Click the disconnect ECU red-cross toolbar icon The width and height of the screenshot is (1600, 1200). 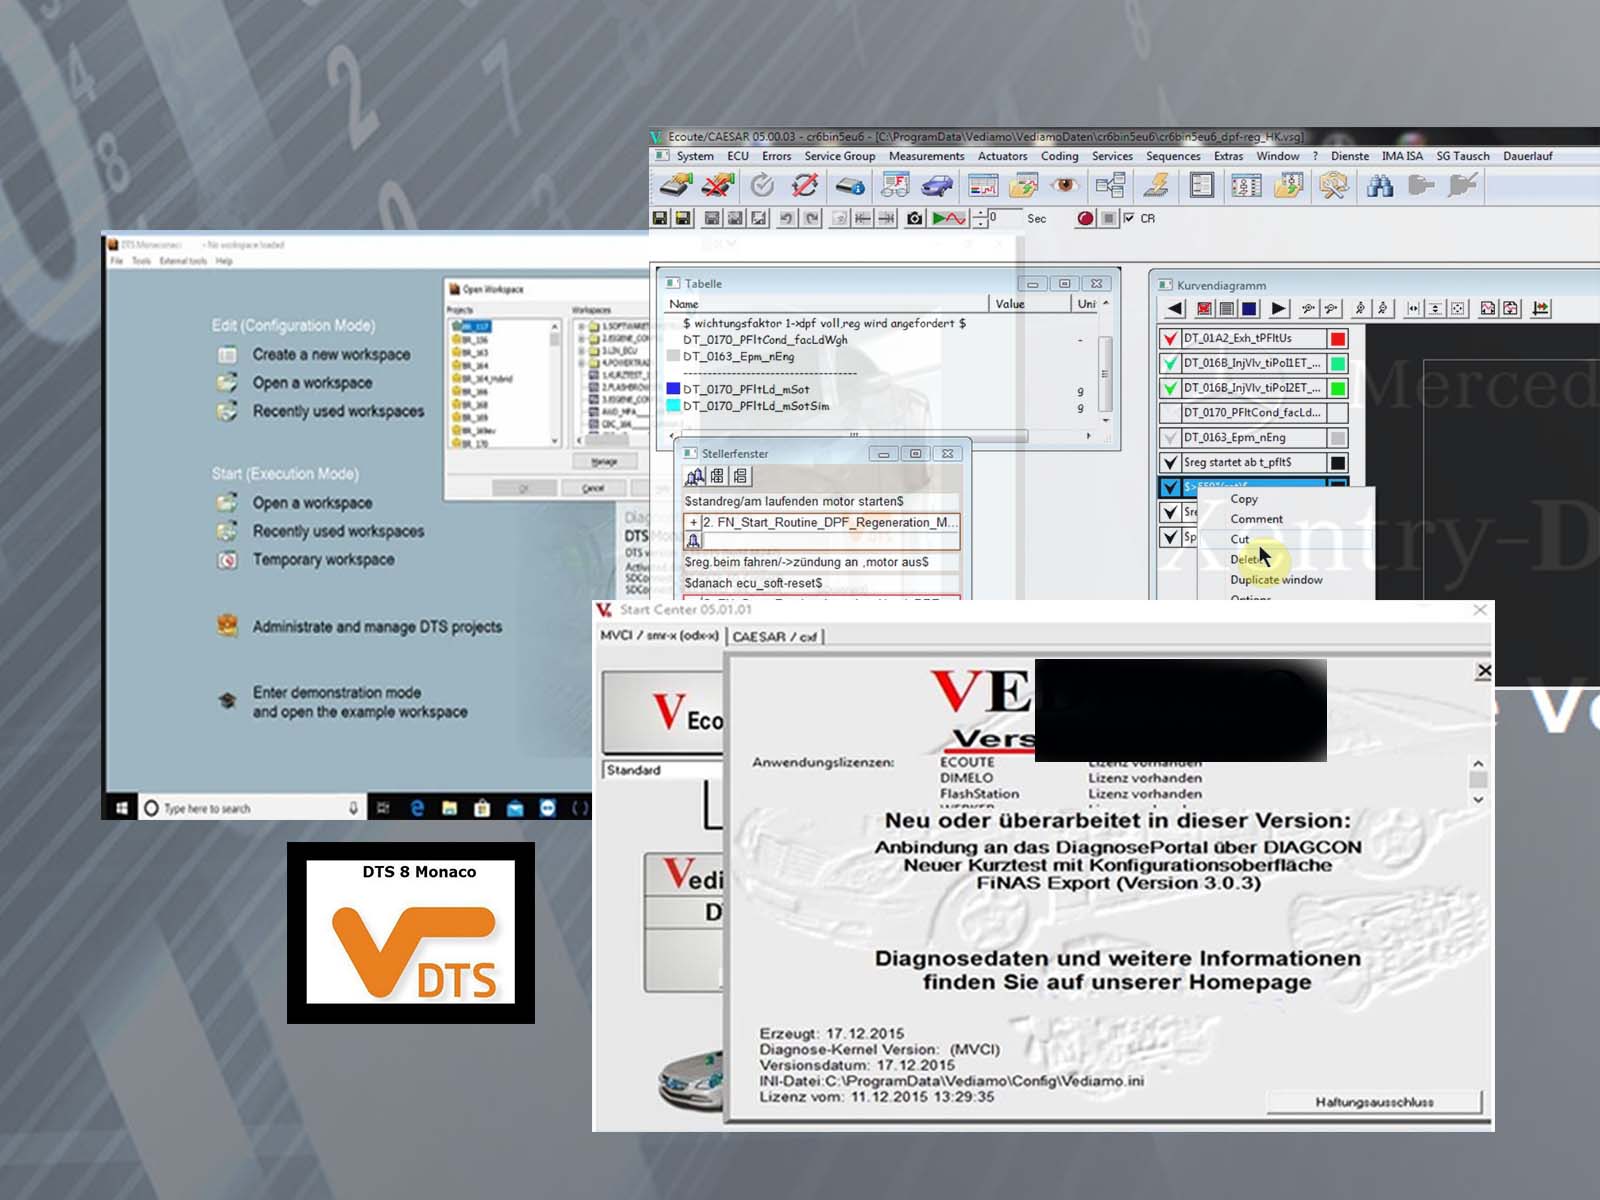(718, 185)
